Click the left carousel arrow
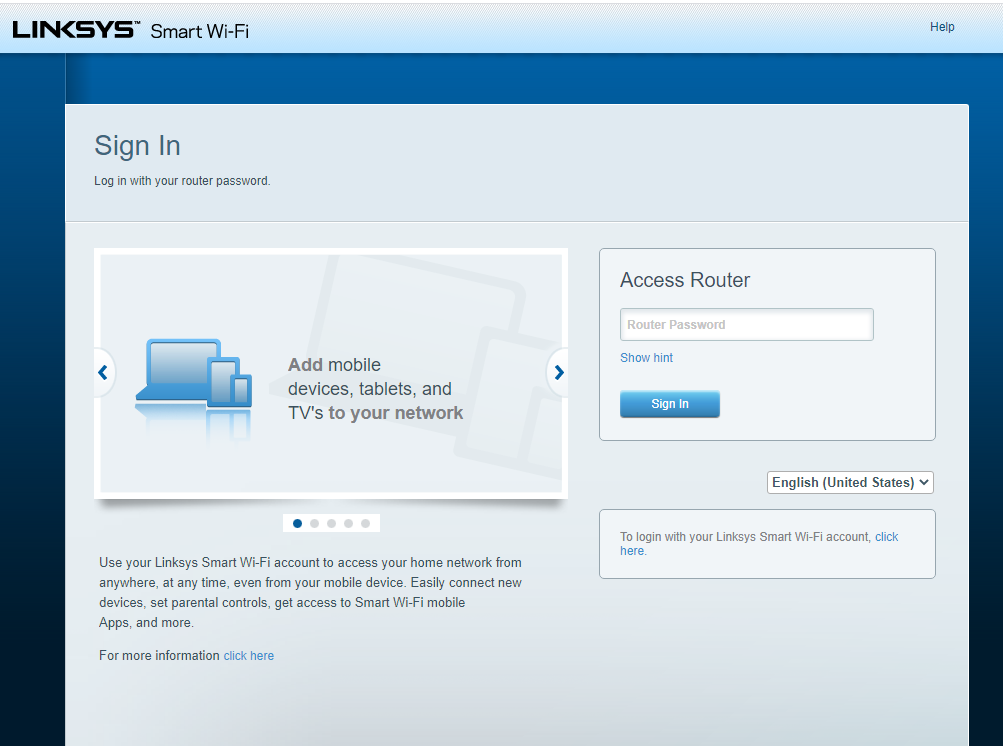The width and height of the screenshot is (1003, 746). click(103, 372)
